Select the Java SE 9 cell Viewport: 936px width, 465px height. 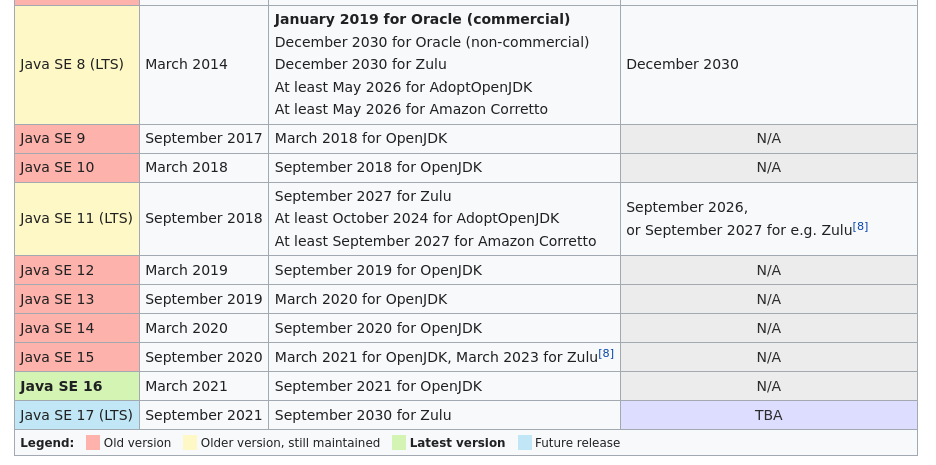[x=77, y=138]
